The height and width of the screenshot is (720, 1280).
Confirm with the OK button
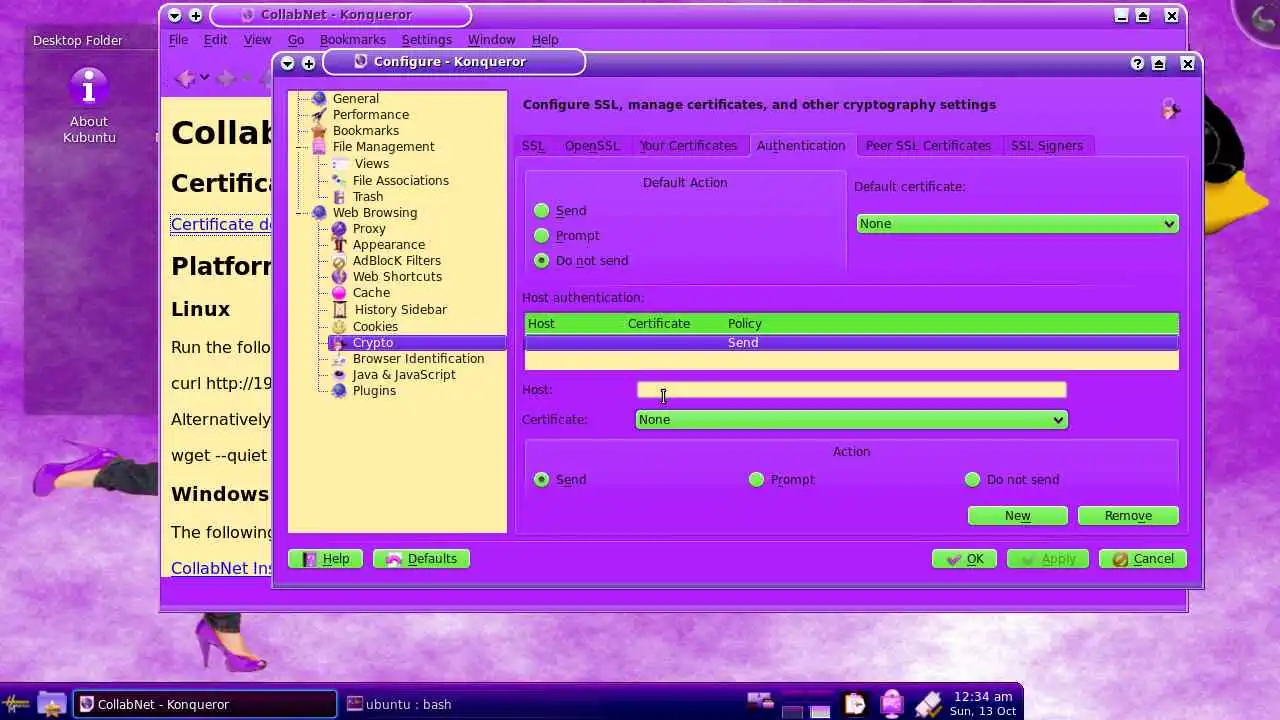[x=964, y=559]
